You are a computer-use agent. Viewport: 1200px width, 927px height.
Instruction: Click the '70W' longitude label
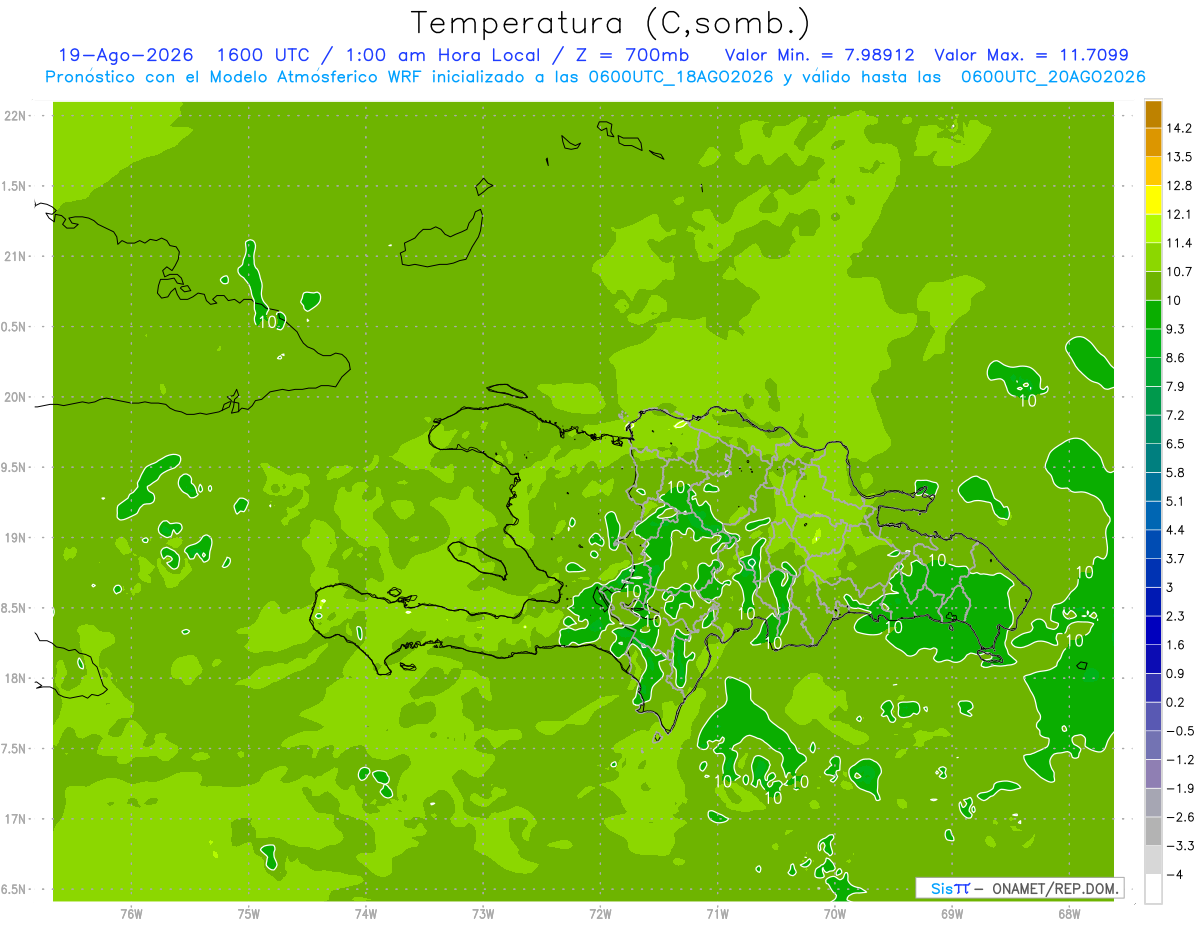(834, 914)
